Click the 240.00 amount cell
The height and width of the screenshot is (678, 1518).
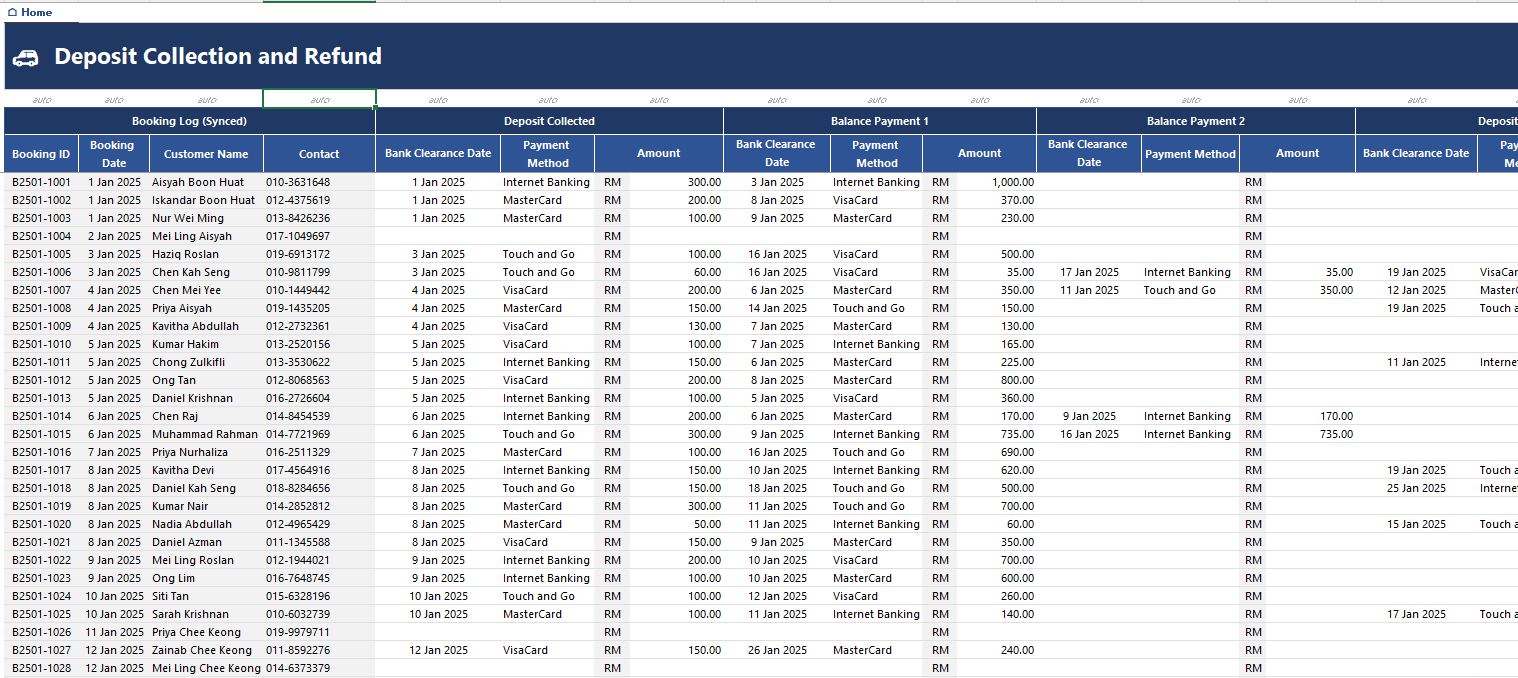(1018, 650)
